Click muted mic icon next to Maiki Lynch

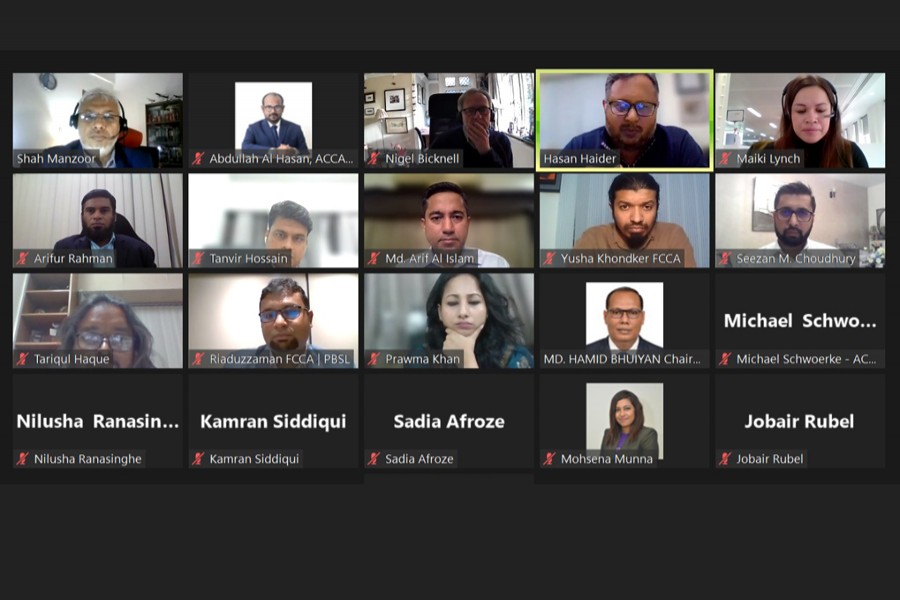click(x=725, y=158)
